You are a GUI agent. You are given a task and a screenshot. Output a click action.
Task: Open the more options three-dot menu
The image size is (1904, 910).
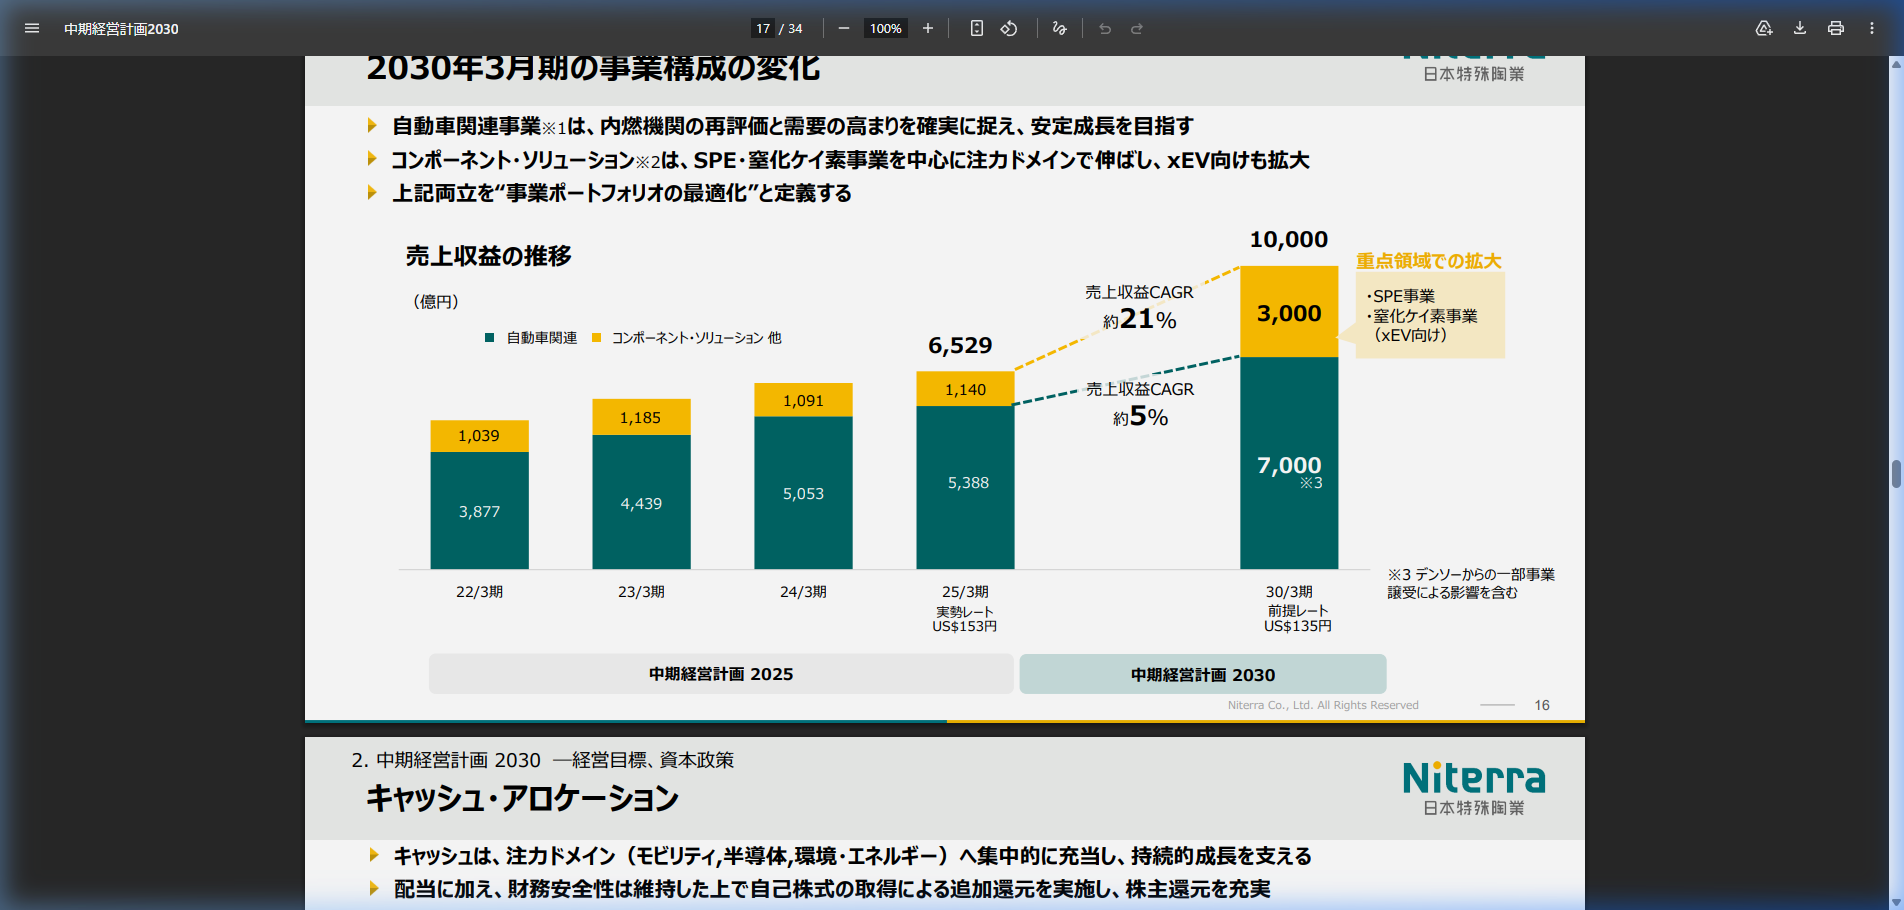coord(1871,28)
